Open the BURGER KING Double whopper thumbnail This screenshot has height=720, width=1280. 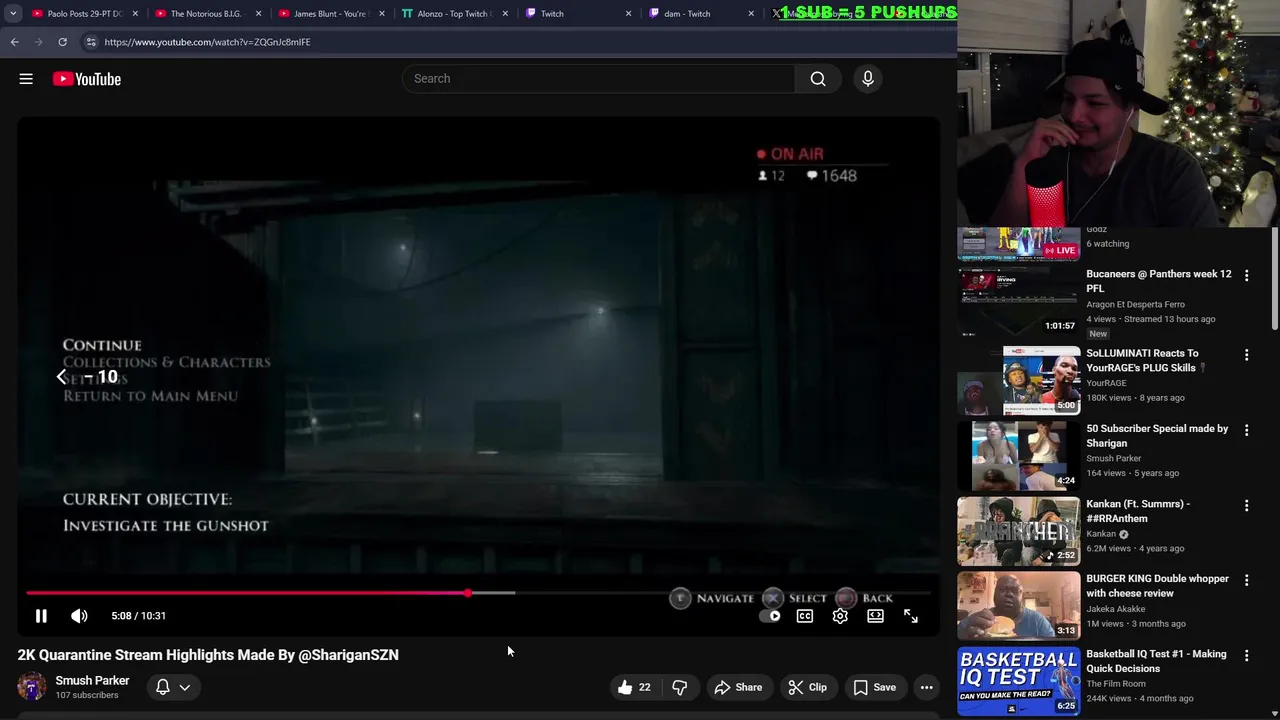pos(1019,605)
